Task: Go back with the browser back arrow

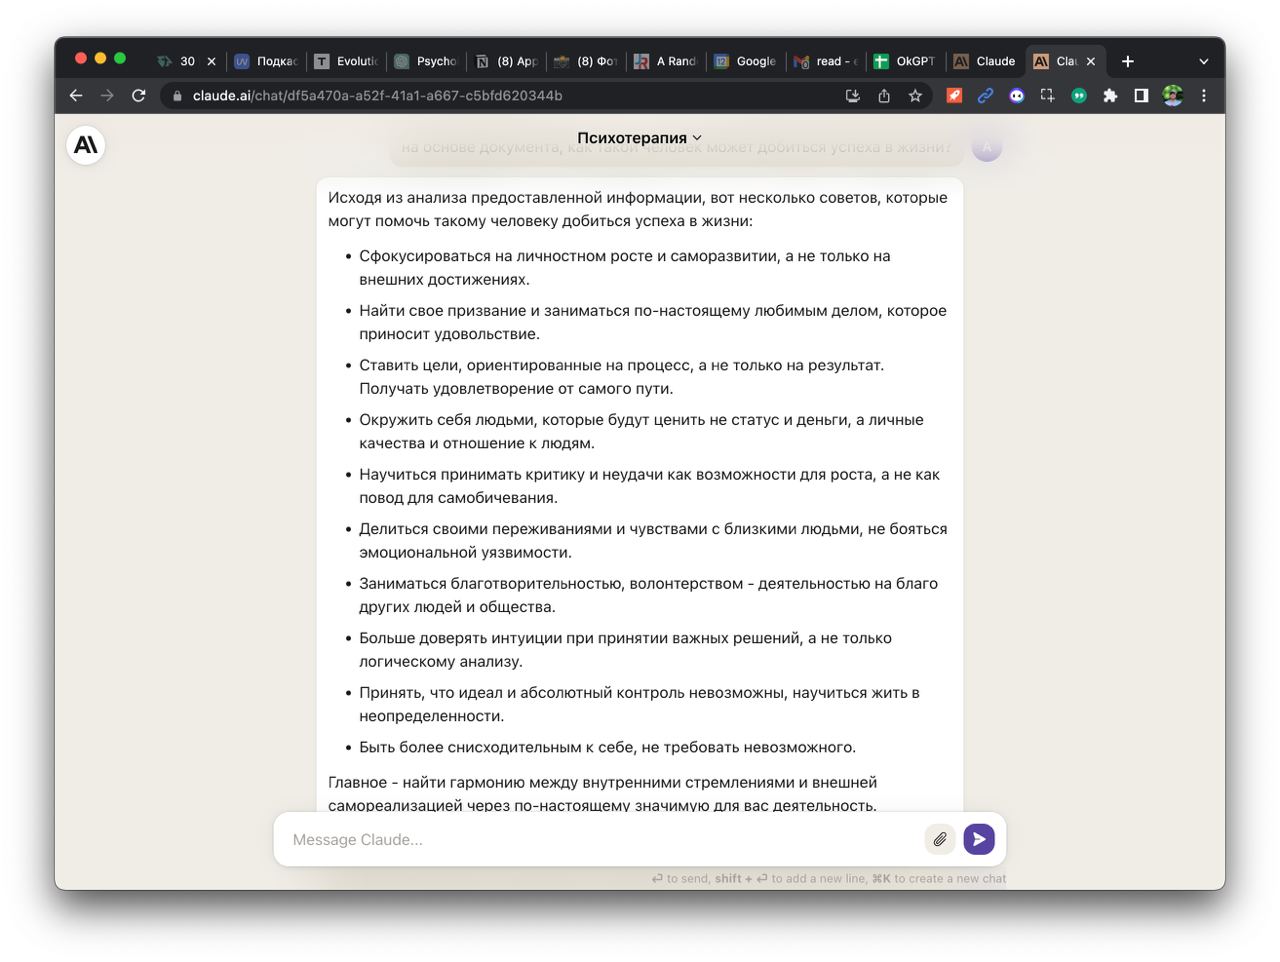Action: (76, 95)
